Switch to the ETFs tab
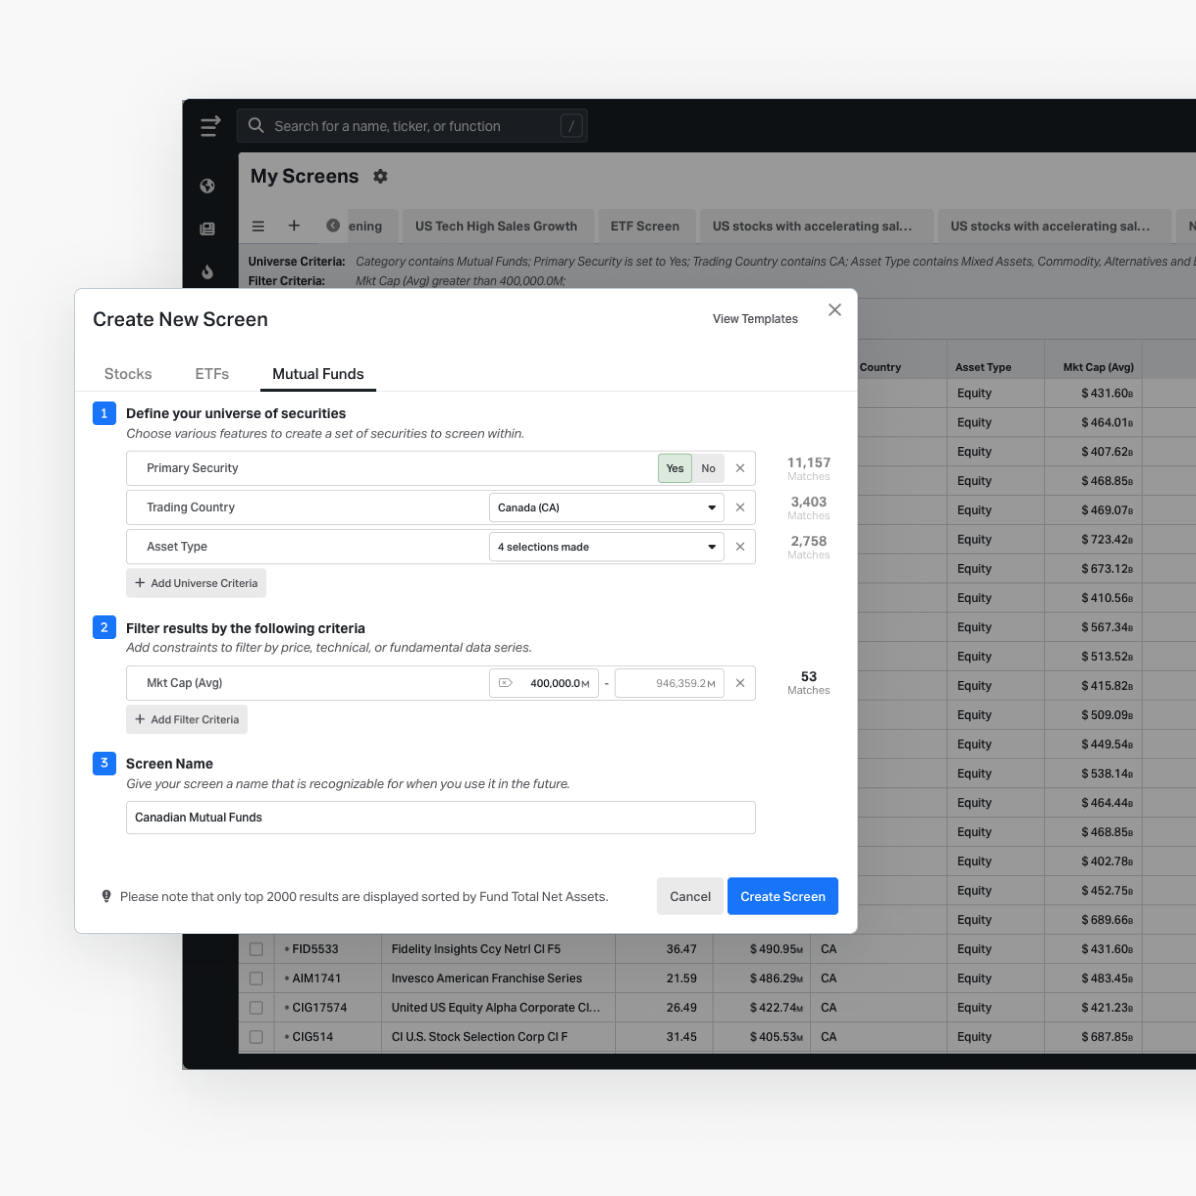The height and width of the screenshot is (1196, 1196). [212, 374]
